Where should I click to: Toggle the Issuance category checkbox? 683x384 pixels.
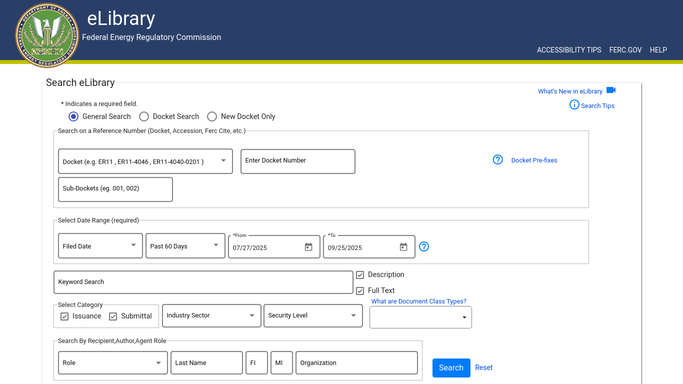pyautogui.click(x=64, y=317)
